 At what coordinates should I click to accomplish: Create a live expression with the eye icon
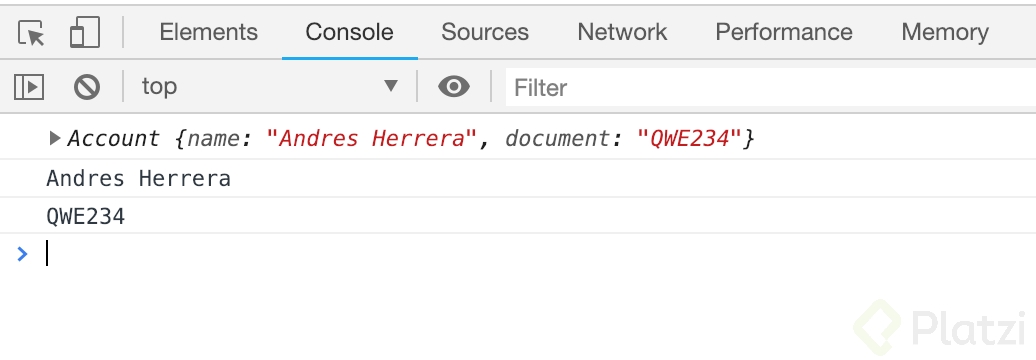click(x=454, y=87)
